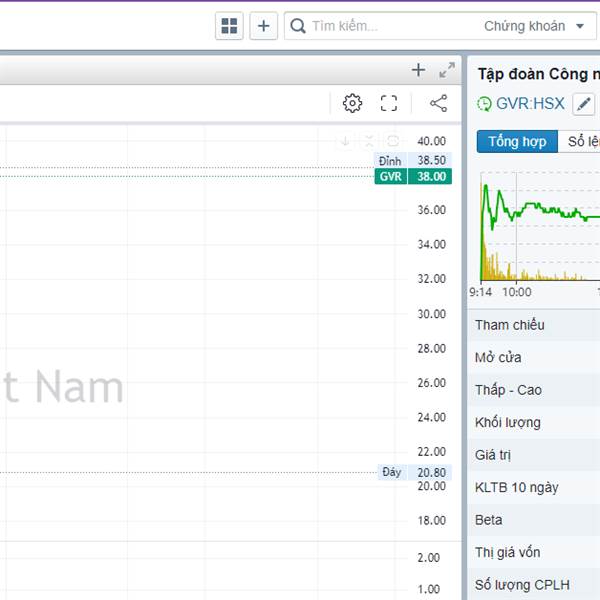This screenshot has height=600, width=600.
Task: Click the plus icon in panel header
Action: (419, 70)
